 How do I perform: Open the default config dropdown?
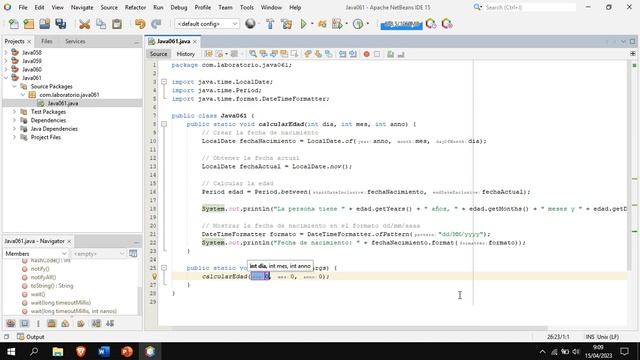point(207,24)
